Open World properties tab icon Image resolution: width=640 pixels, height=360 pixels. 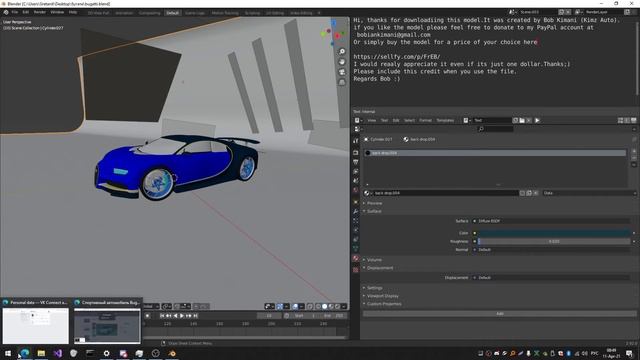pyautogui.click(x=356, y=190)
